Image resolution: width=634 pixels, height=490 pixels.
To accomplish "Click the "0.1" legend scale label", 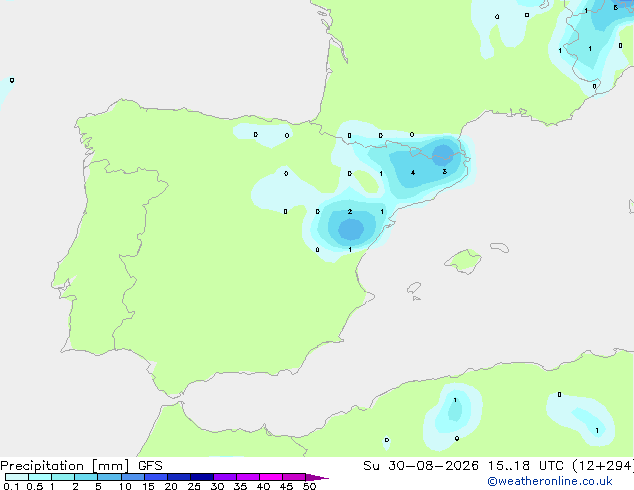I will click(x=11, y=486).
